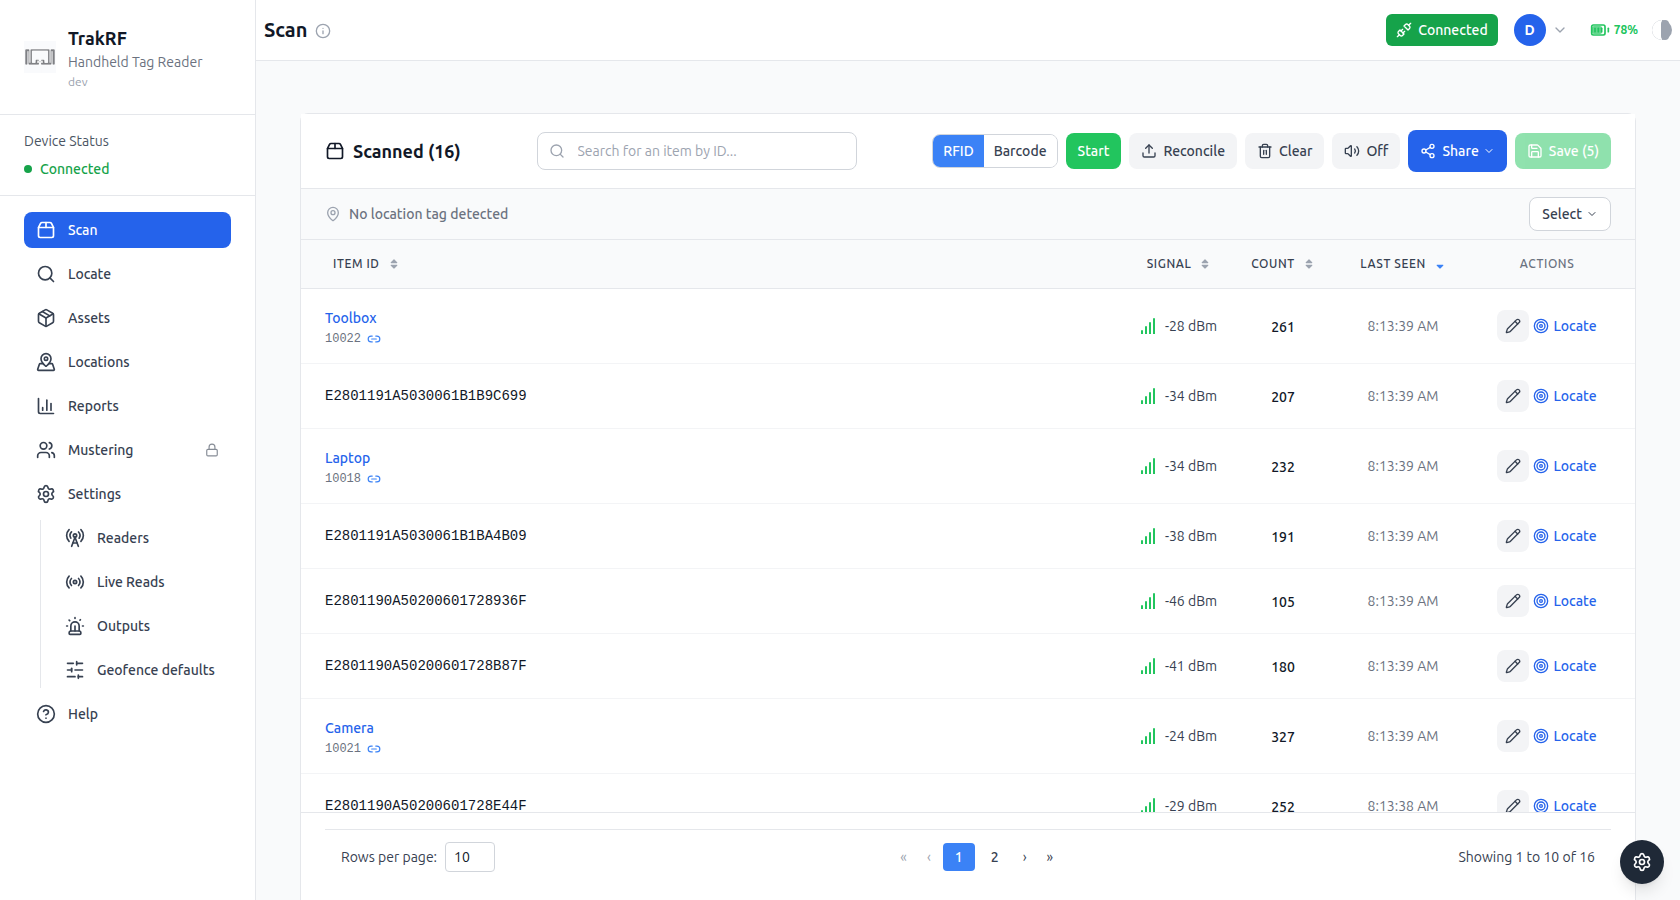Click edit pencil for E2801191A5030061B1BA4B09

click(1512, 536)
